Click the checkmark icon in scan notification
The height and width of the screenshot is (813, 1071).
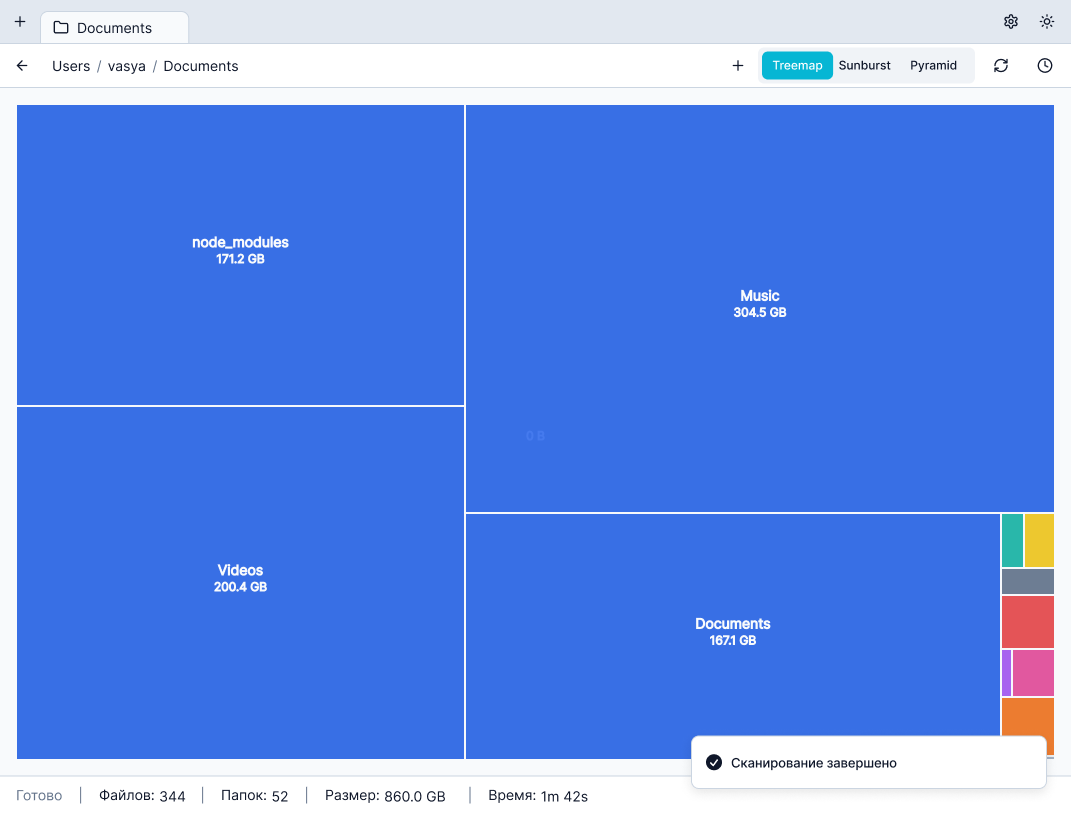(x=714, y=763)
